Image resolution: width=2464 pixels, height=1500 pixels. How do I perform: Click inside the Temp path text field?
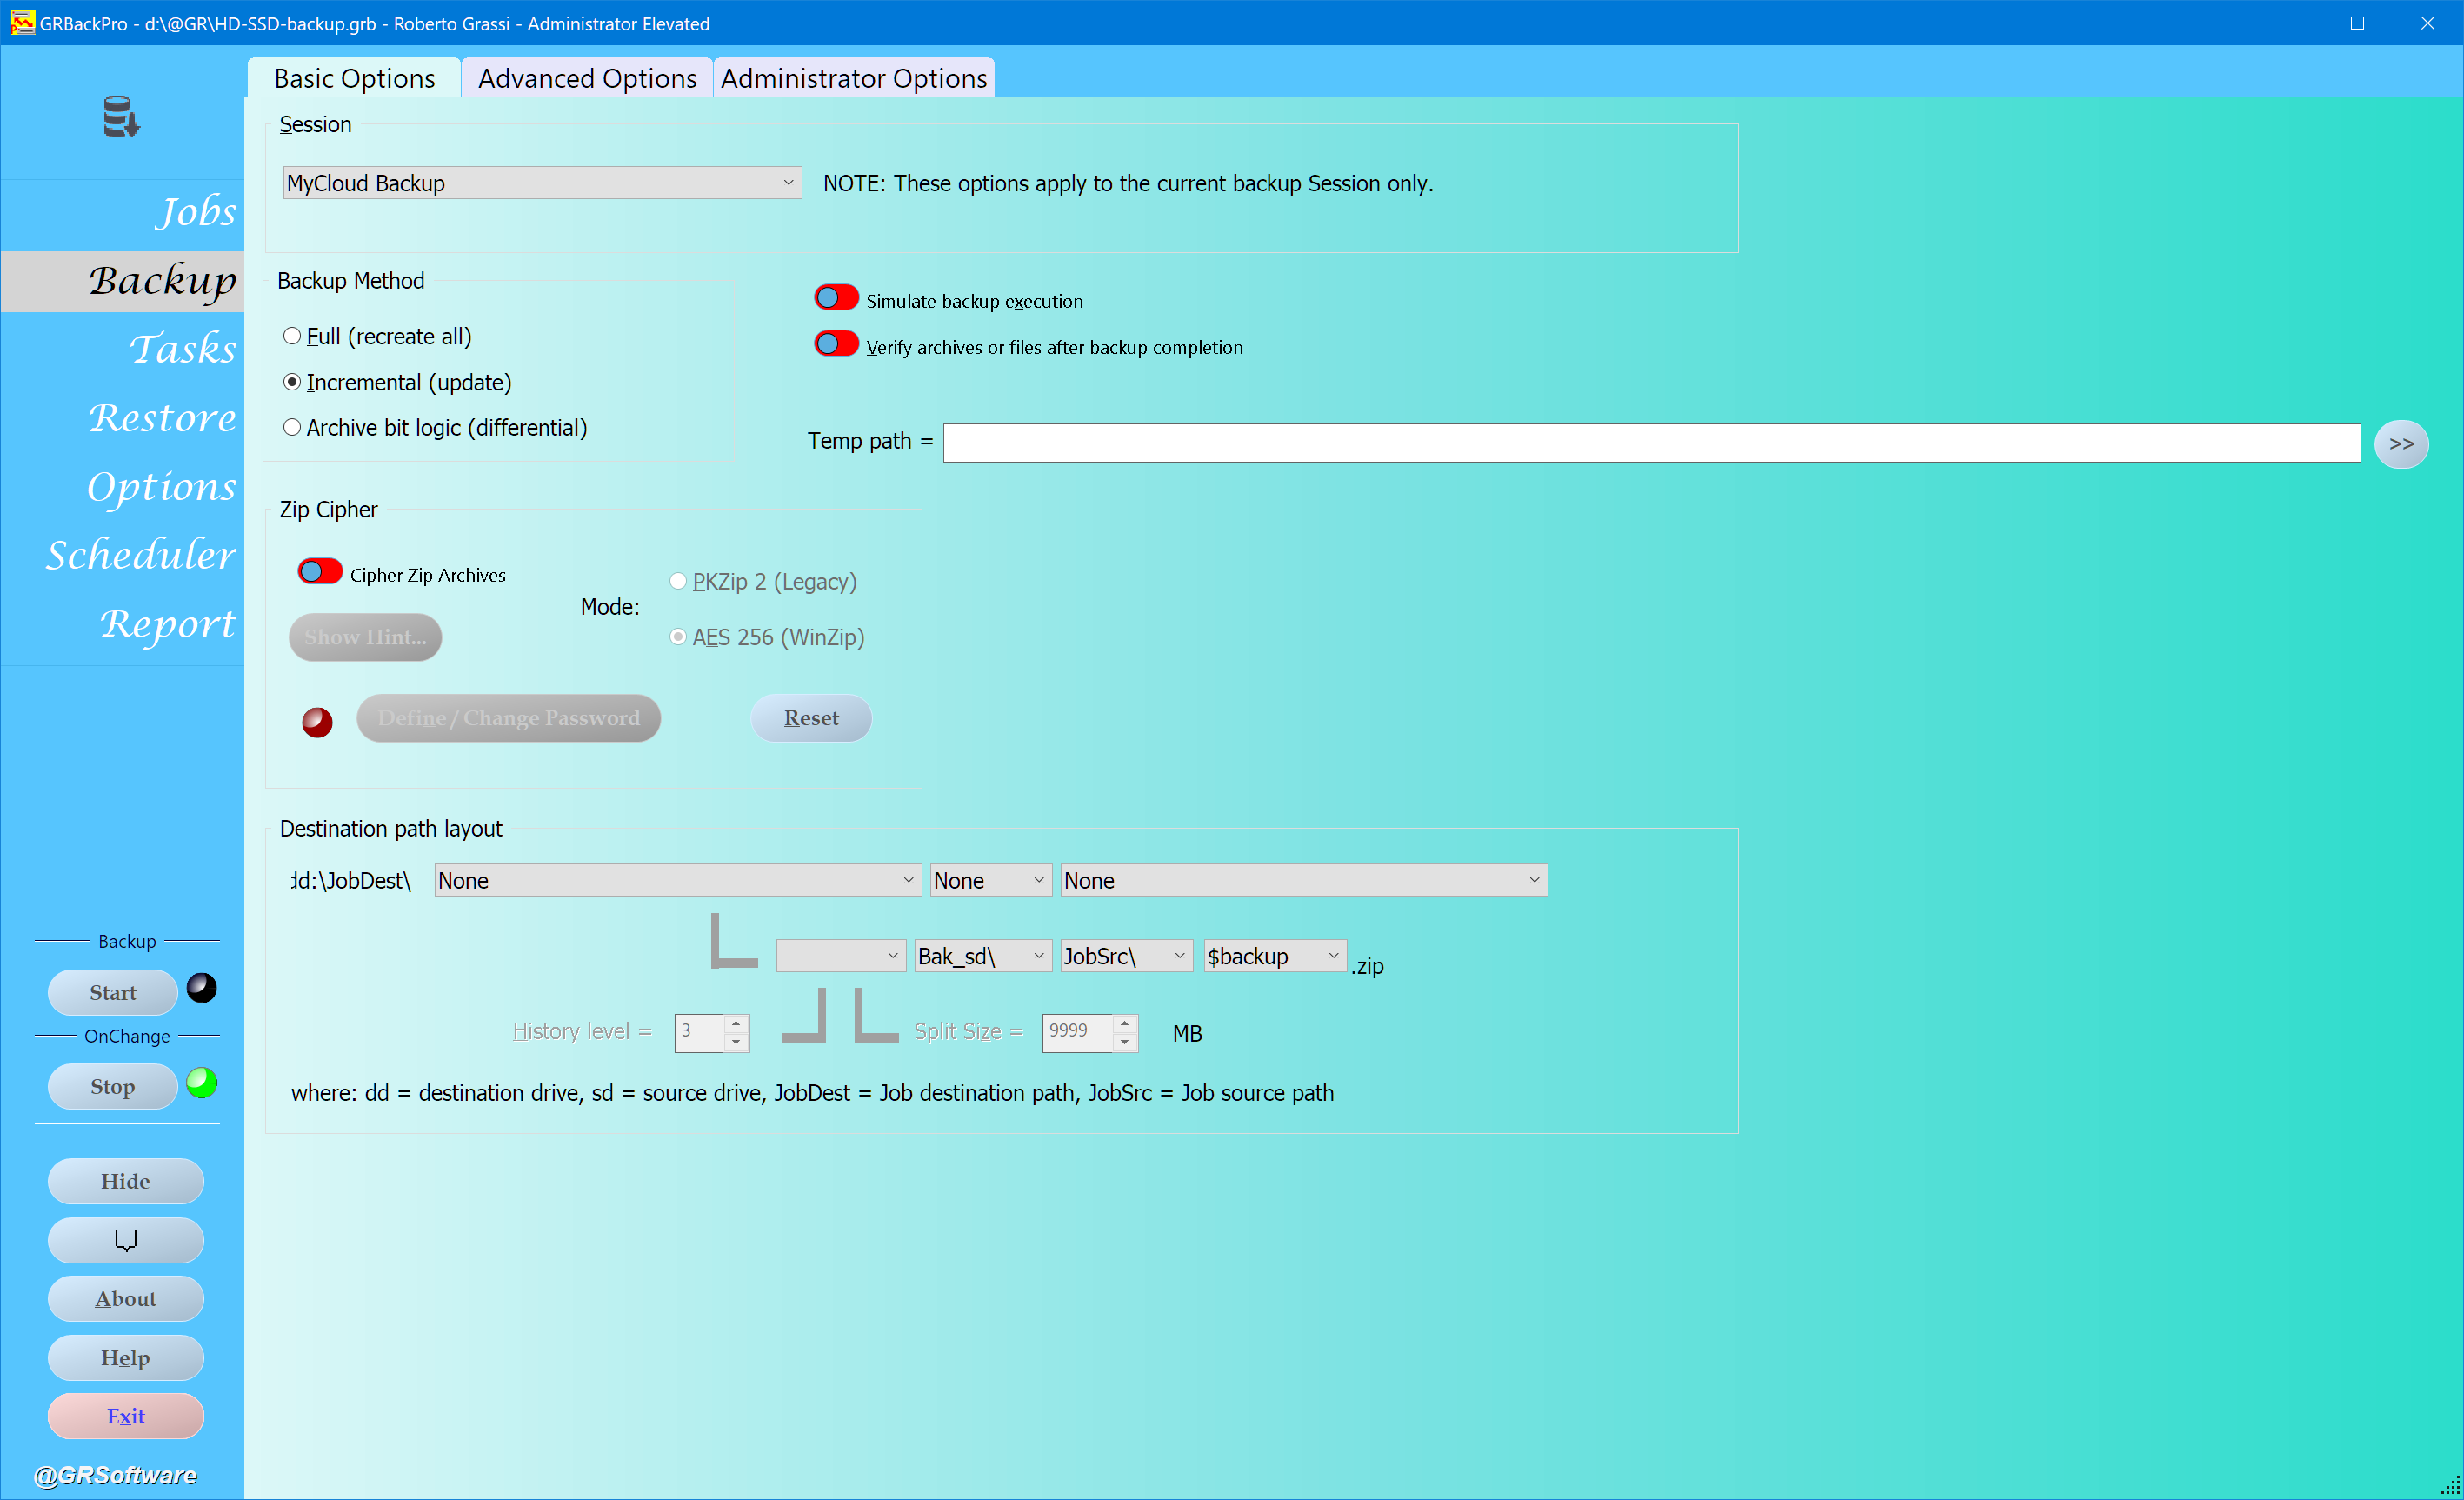1650,443
